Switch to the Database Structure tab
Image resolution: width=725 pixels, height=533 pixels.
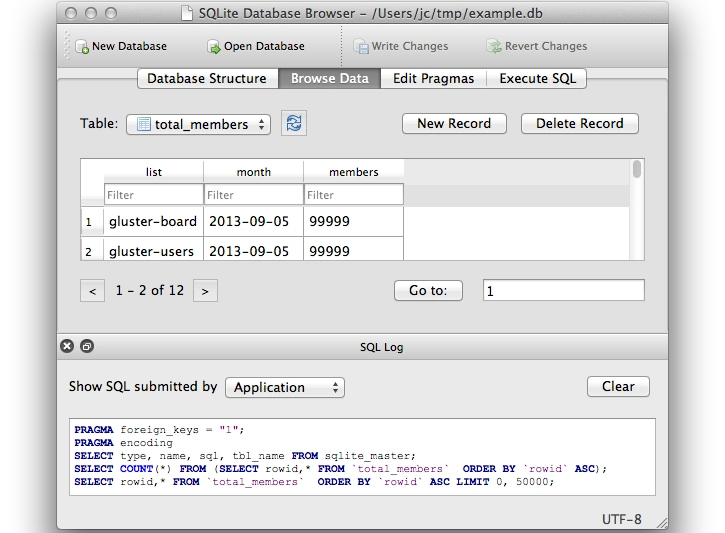click(208, 78)
